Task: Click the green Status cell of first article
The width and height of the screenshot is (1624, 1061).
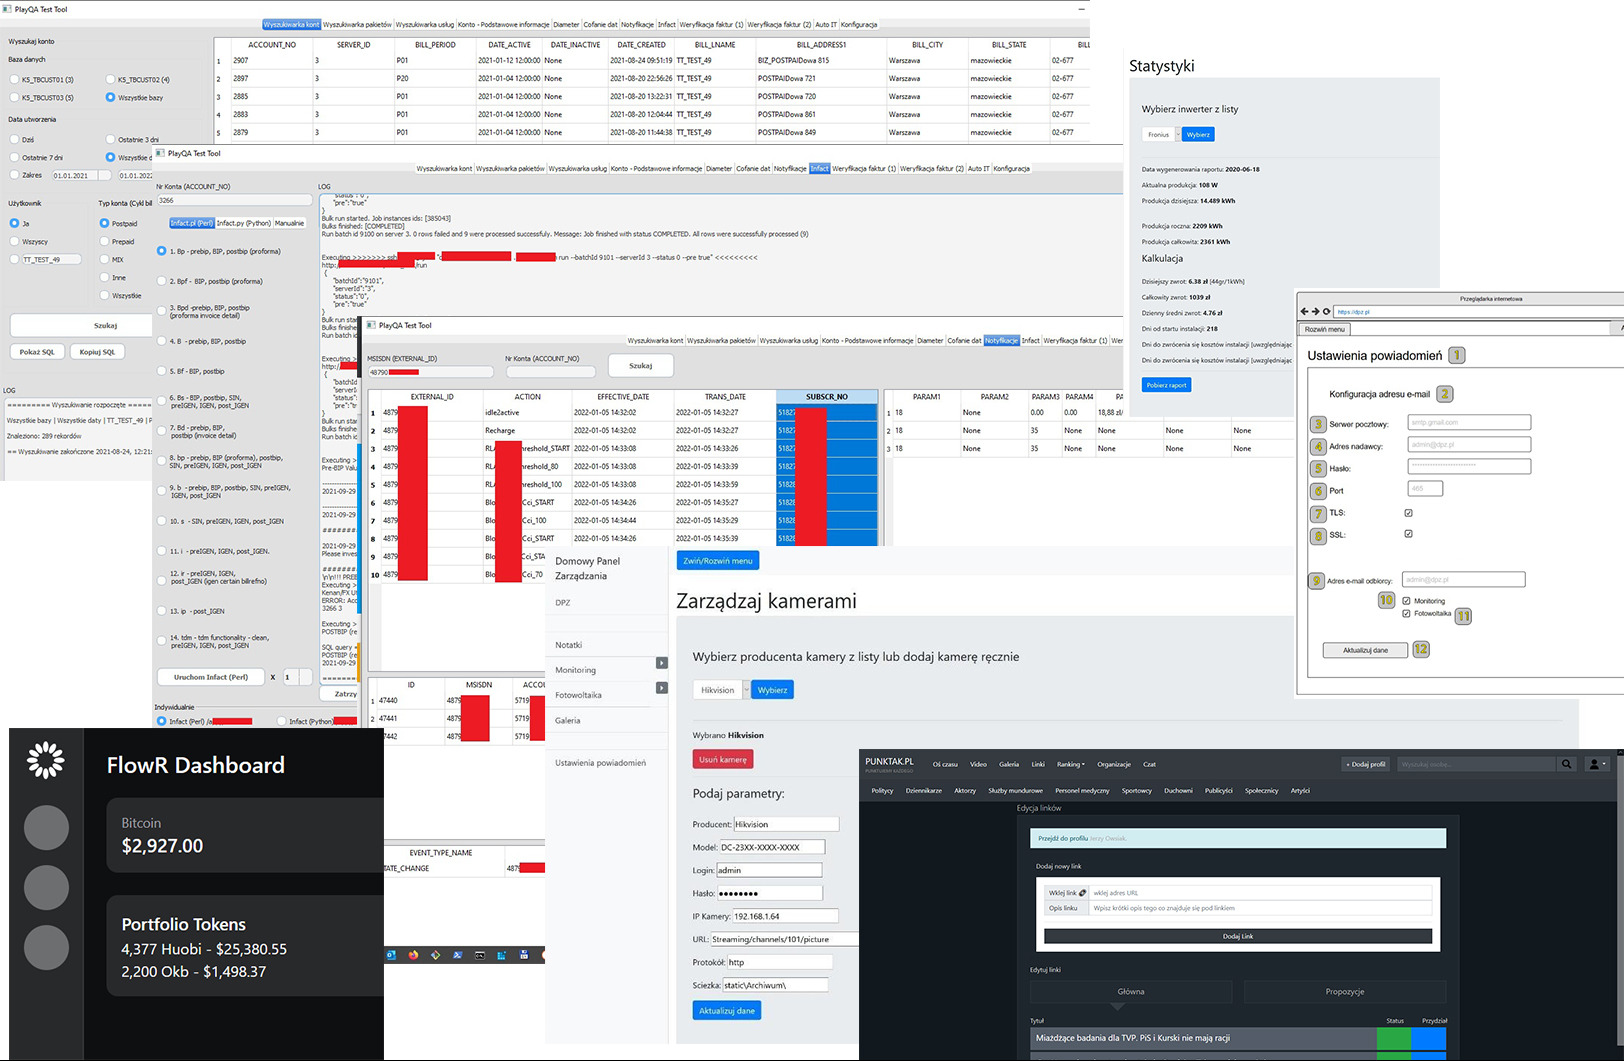Action: tap(1393, 1038)
